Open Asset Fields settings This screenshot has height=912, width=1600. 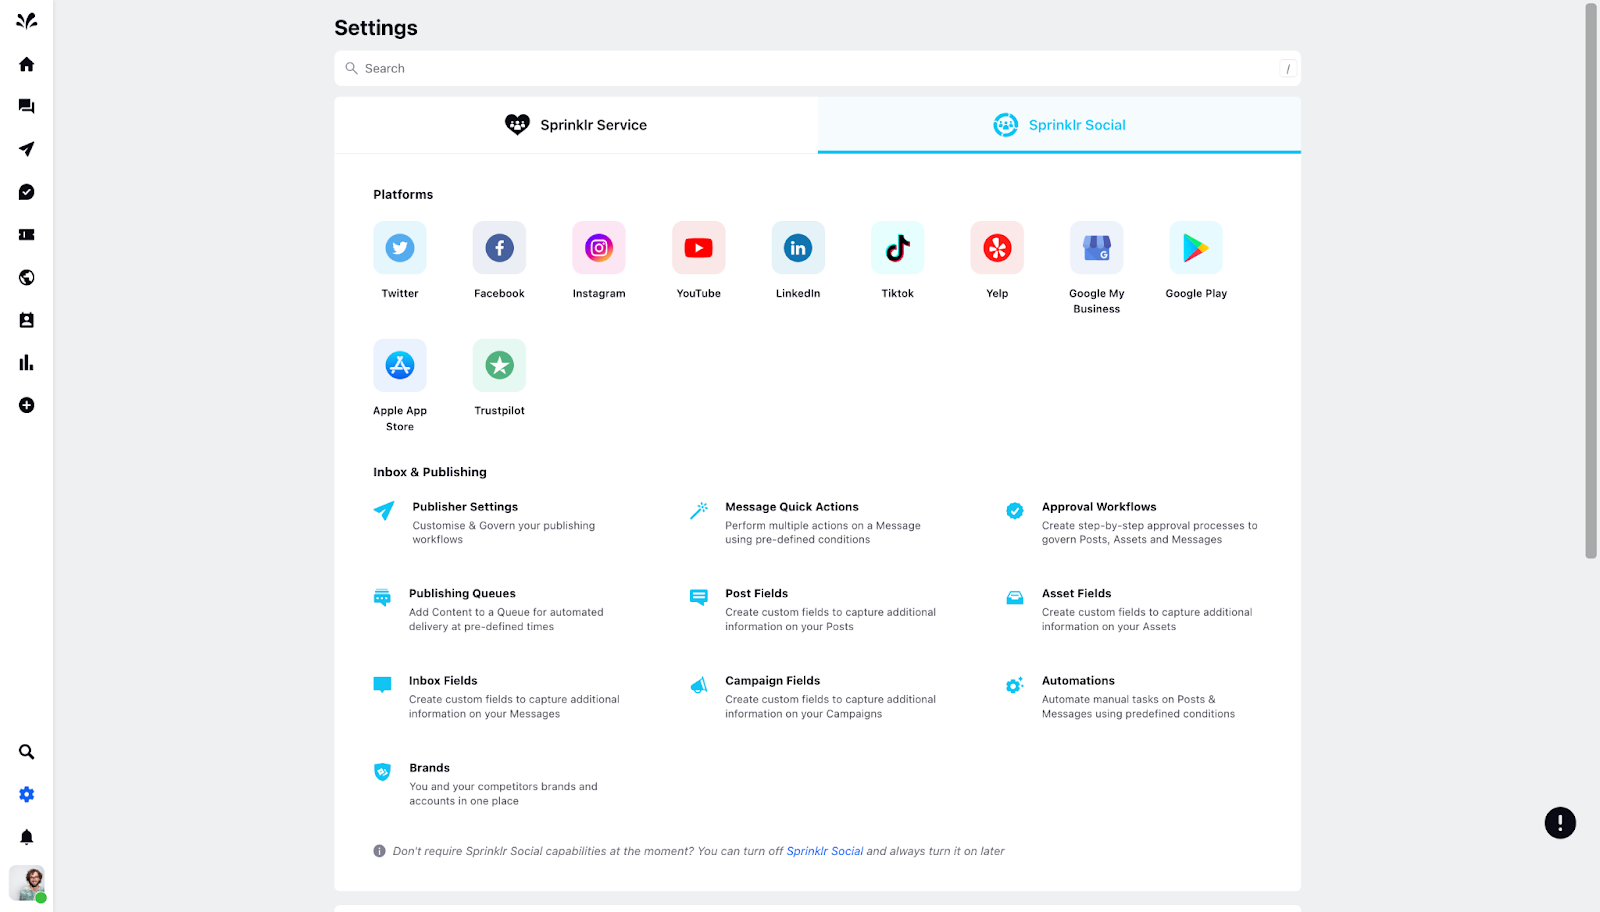click(x=1077, y=594)
